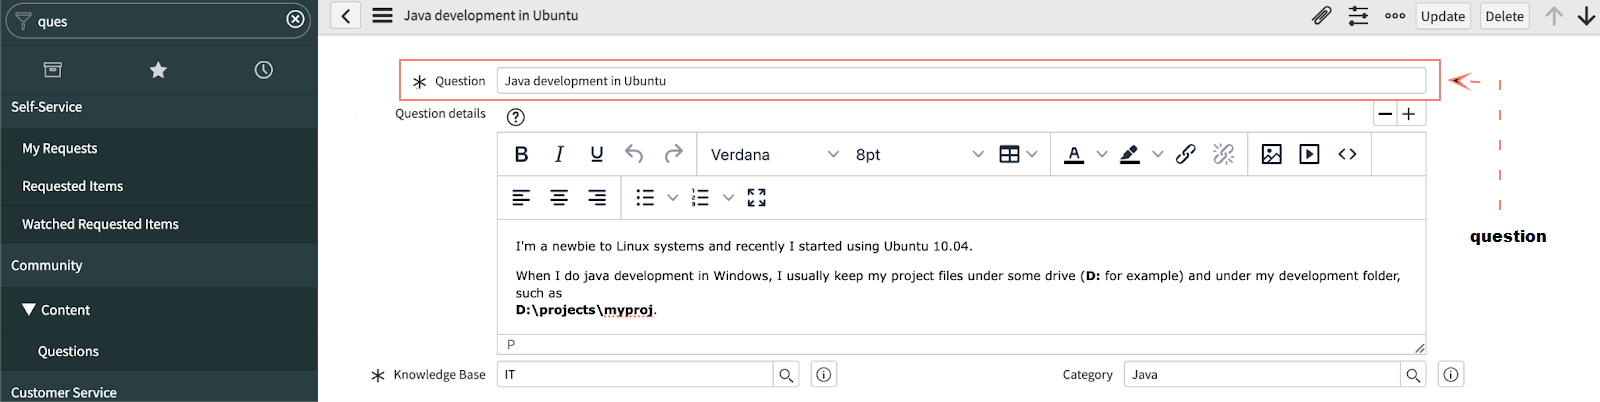Click the Delete button

[x=1504, y=16]
